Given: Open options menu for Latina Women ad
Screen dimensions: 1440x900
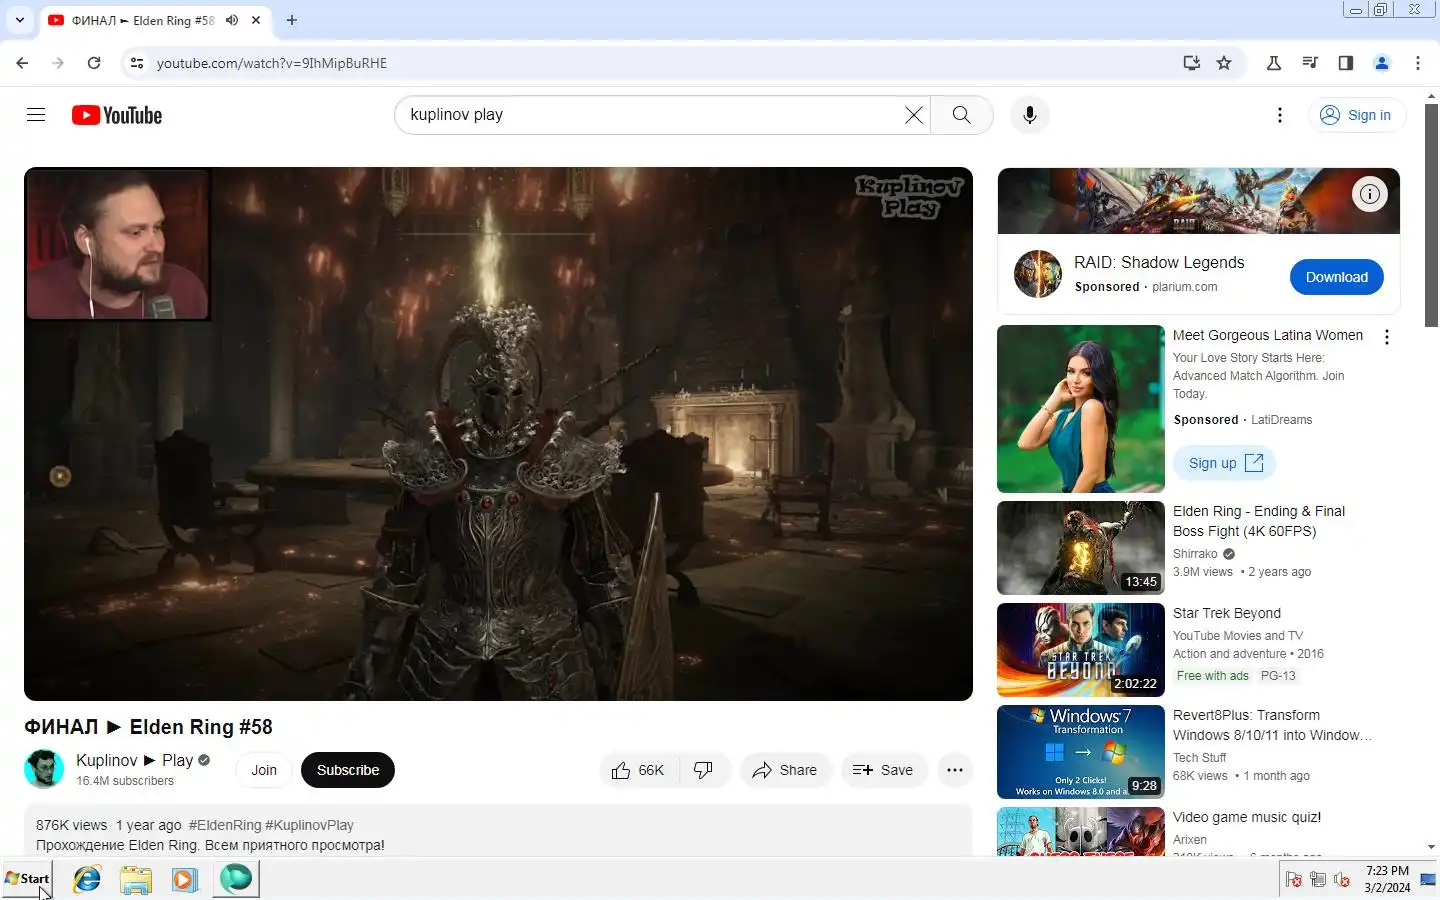Looking at the screenshot, I should point(1386,337).
